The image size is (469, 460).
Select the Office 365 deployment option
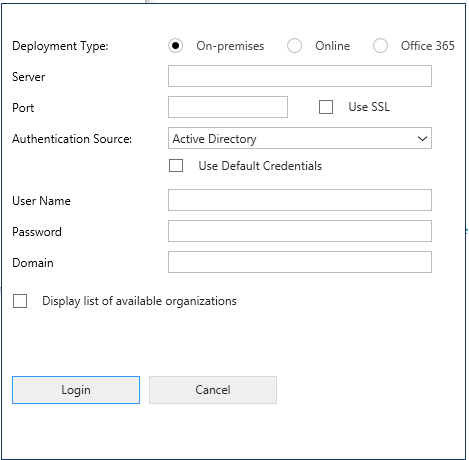pos(380,46)
